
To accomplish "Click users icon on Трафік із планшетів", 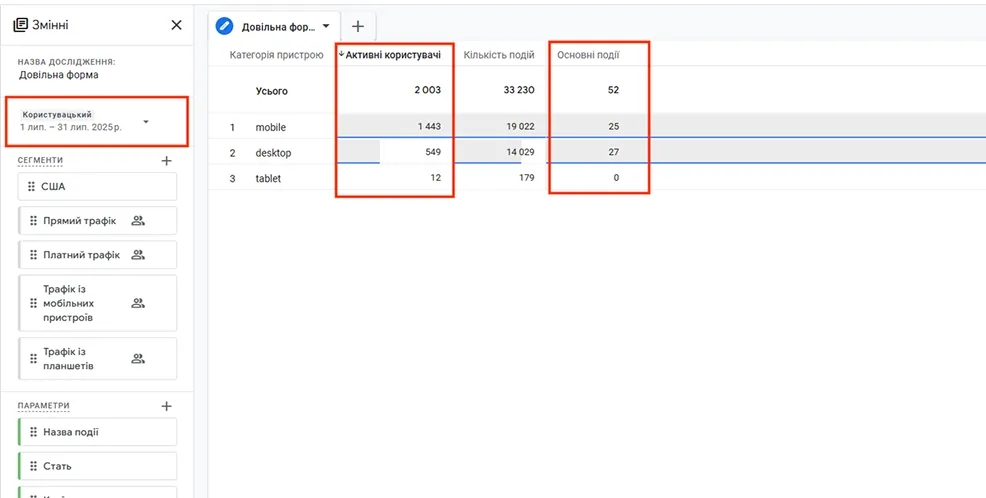I will pos(138,359).
